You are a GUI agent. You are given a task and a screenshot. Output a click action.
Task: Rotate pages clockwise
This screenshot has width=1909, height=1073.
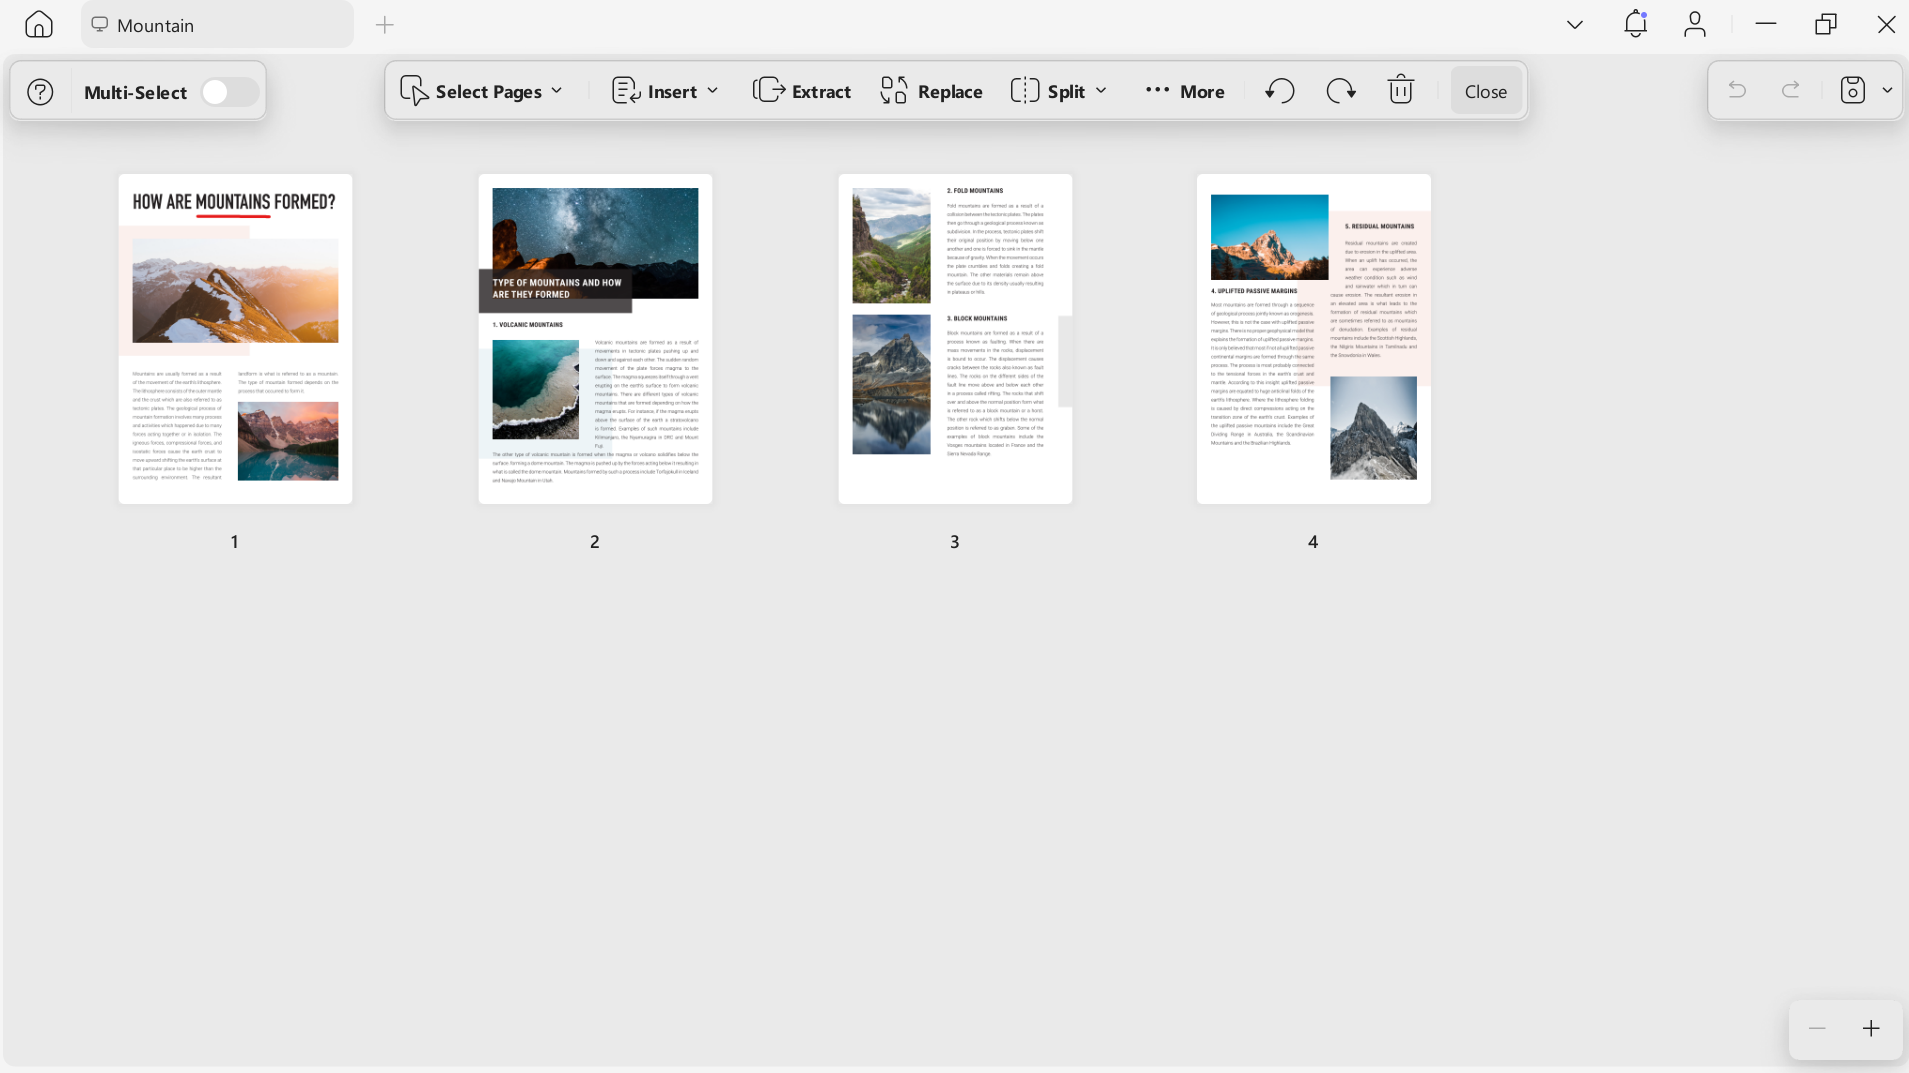click(x=1341, y=91)
